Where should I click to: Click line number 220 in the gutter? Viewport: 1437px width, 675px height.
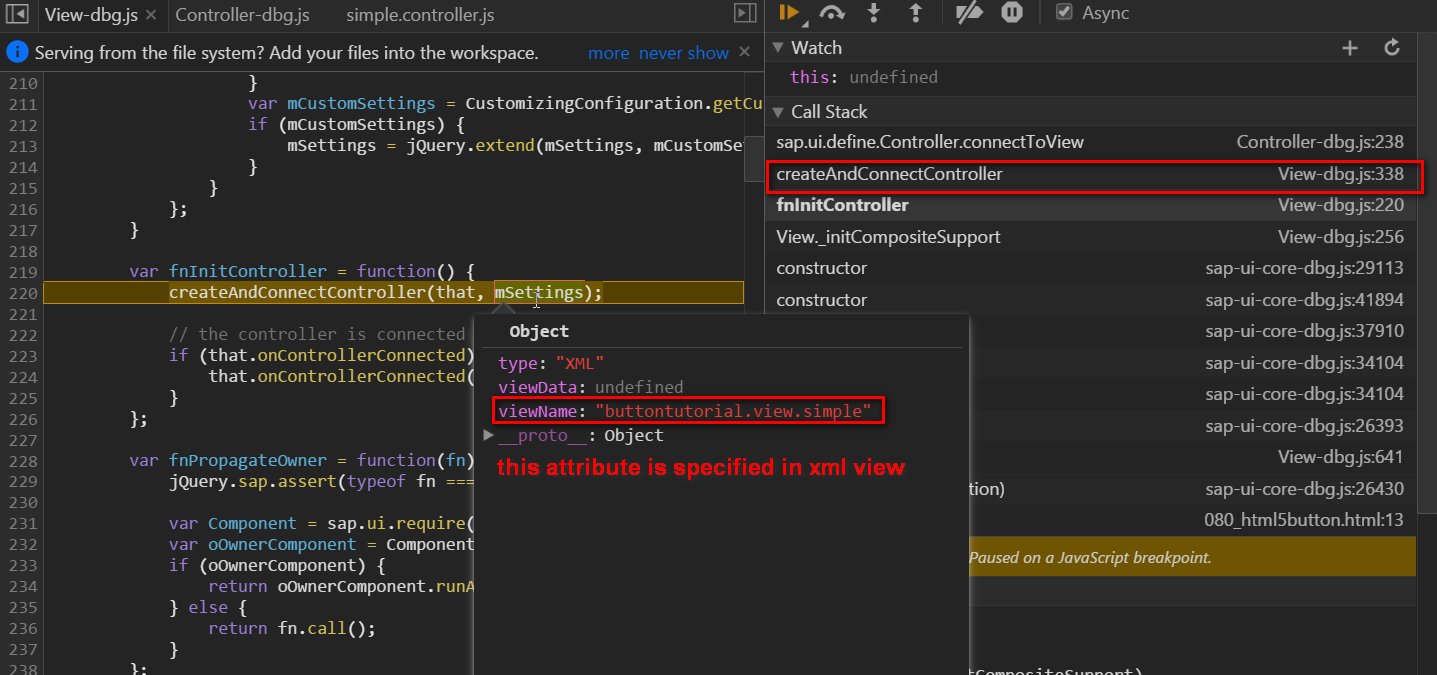[22, 292]
